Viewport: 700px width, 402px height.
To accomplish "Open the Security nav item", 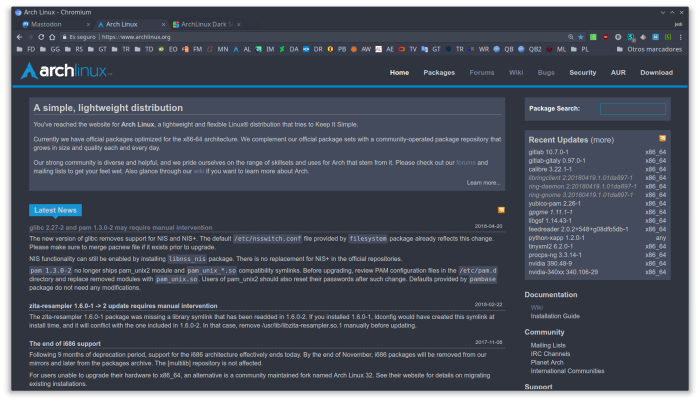I will [583, 72].
